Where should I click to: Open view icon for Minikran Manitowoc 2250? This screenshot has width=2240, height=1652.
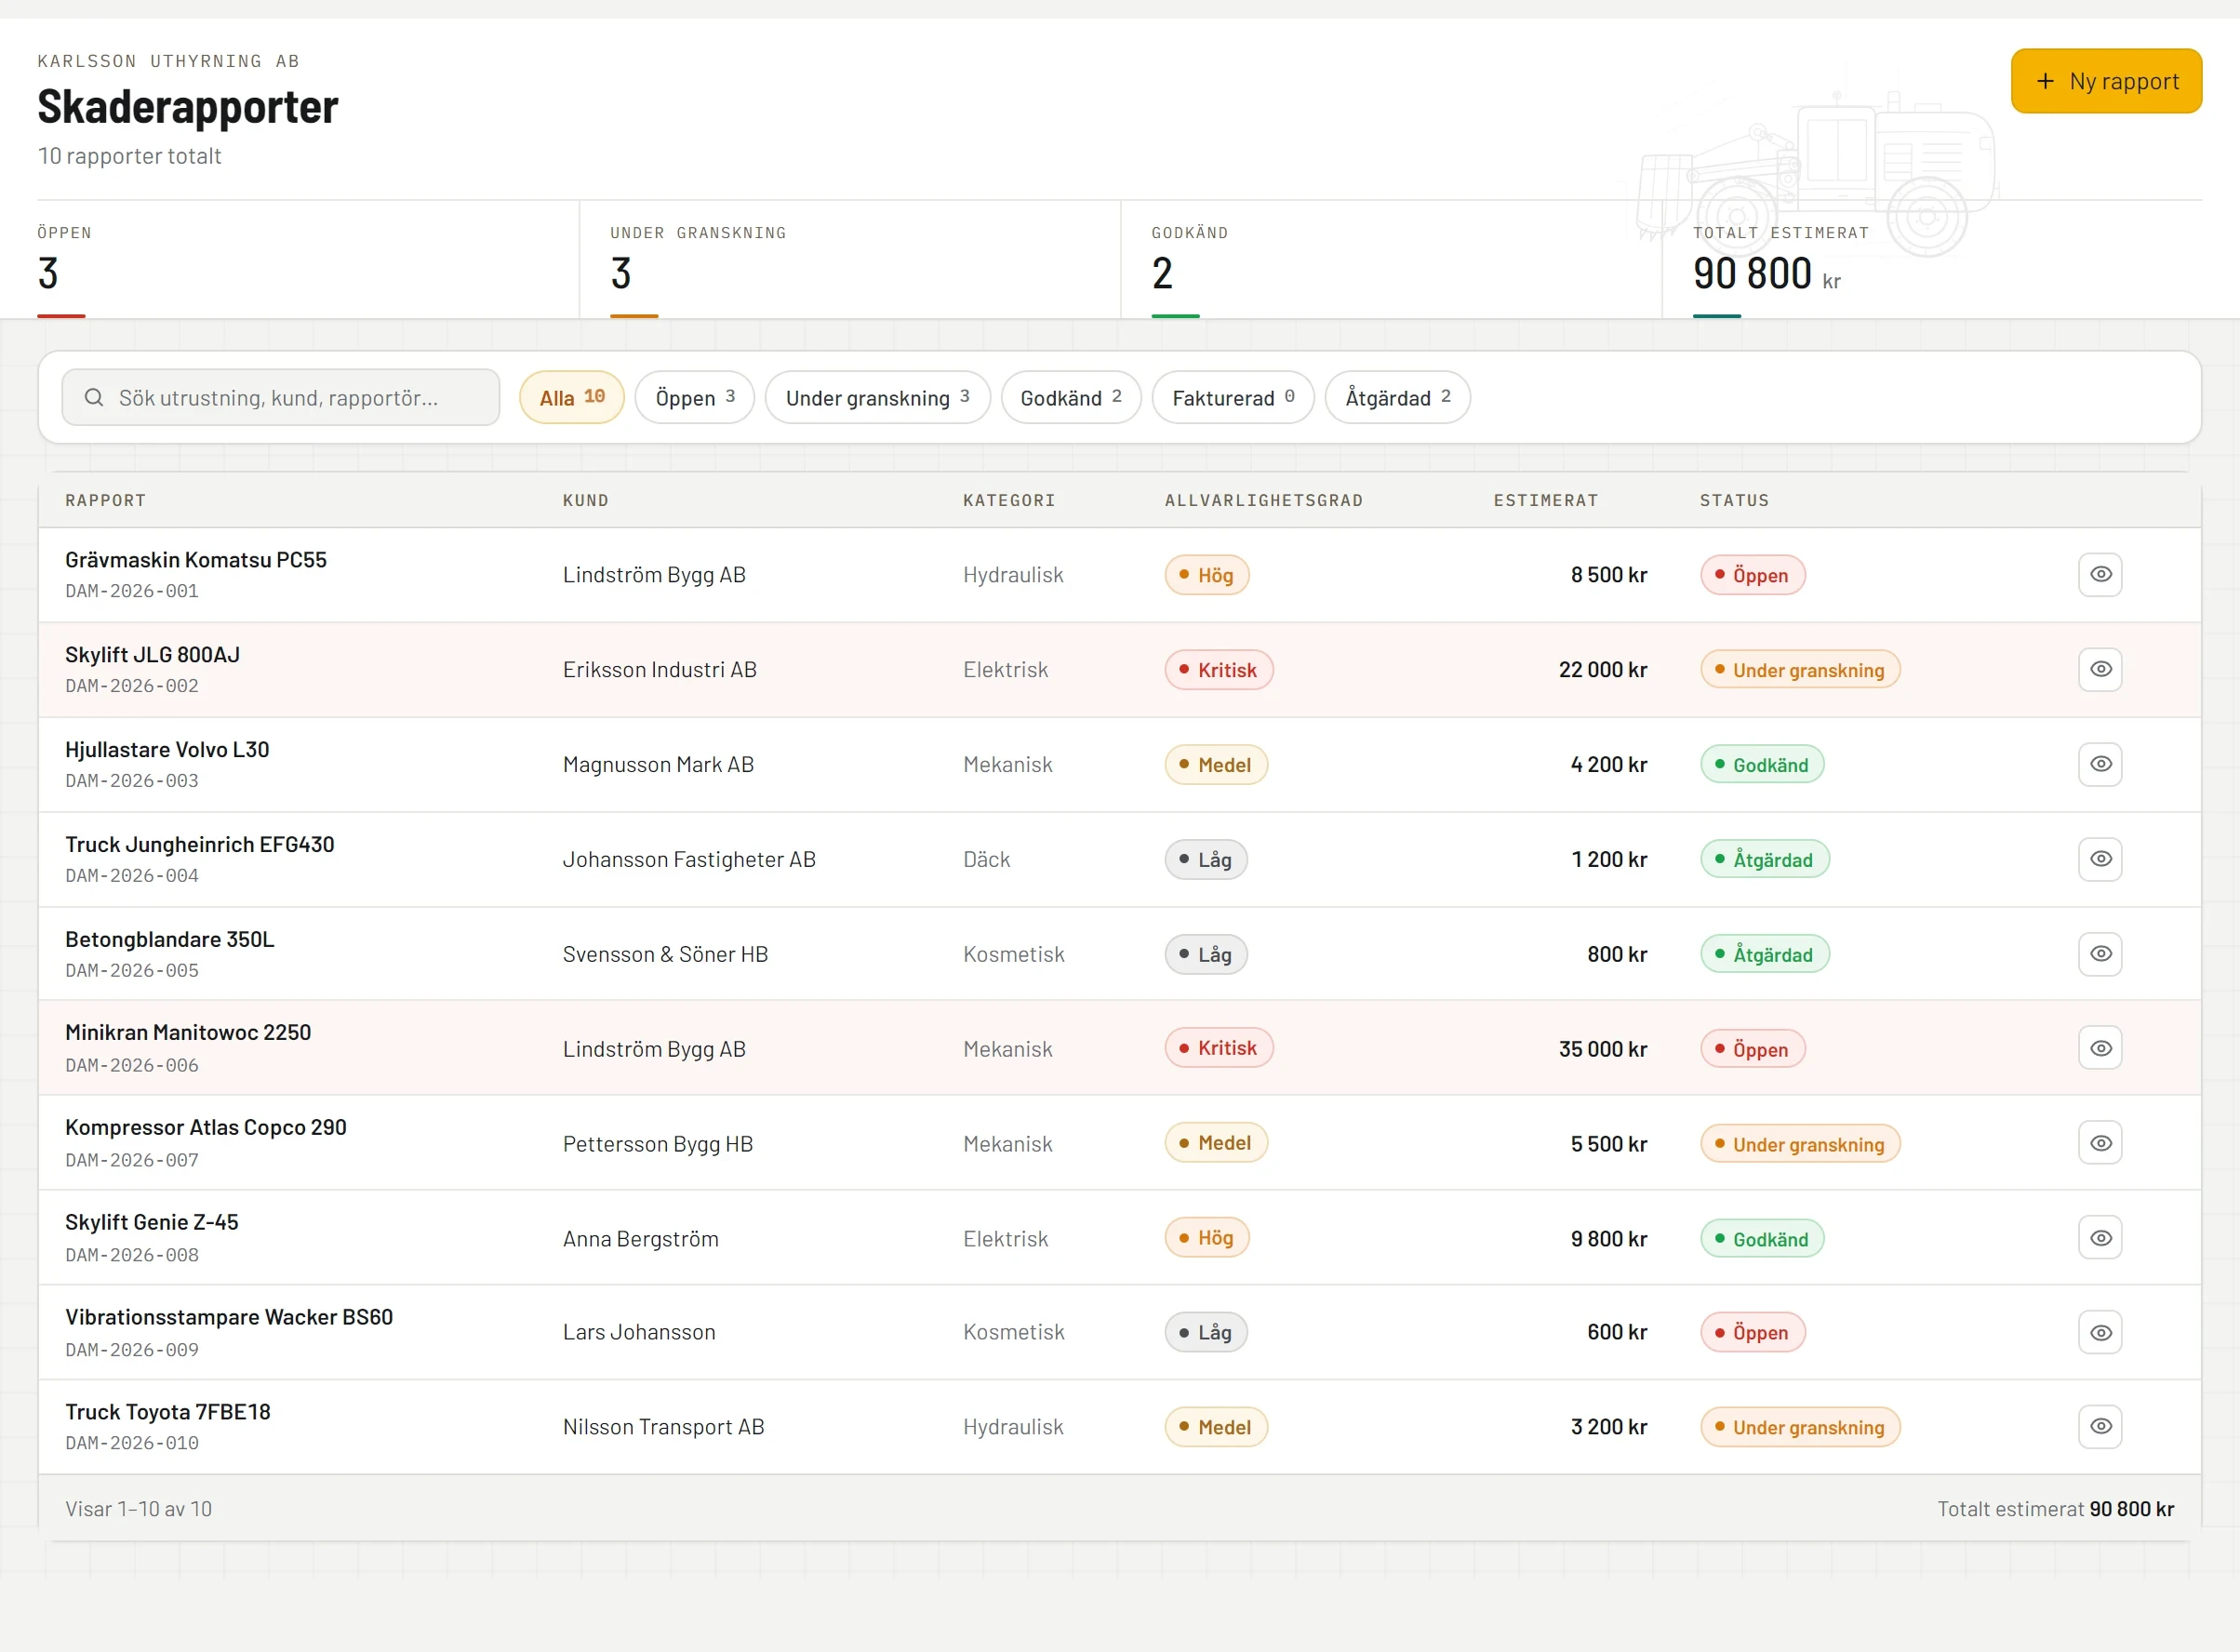pos(2100,1048)
